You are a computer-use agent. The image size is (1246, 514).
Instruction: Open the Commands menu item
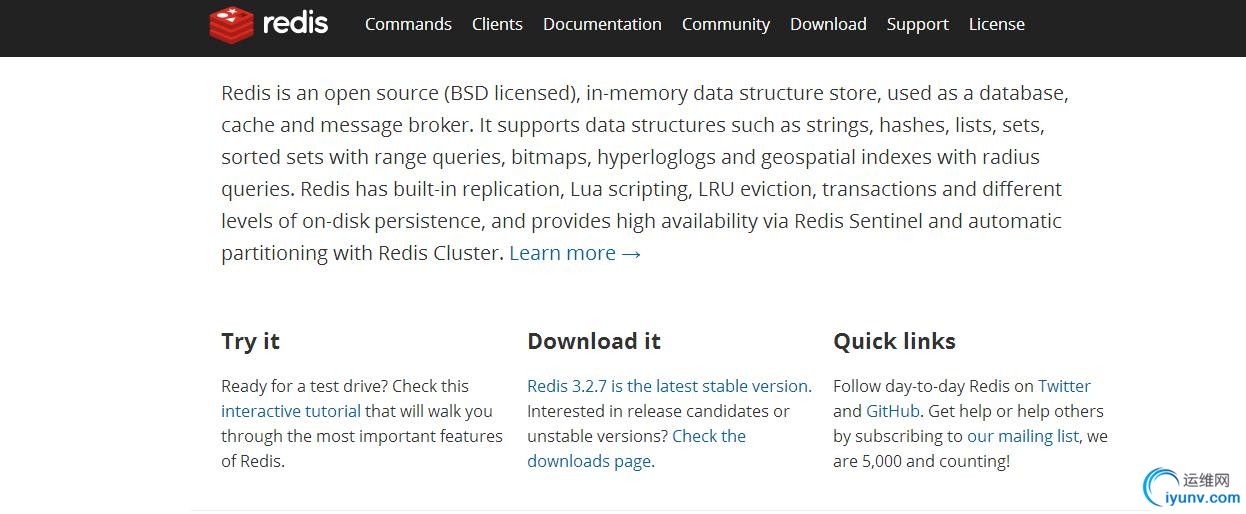coord(408,24)
